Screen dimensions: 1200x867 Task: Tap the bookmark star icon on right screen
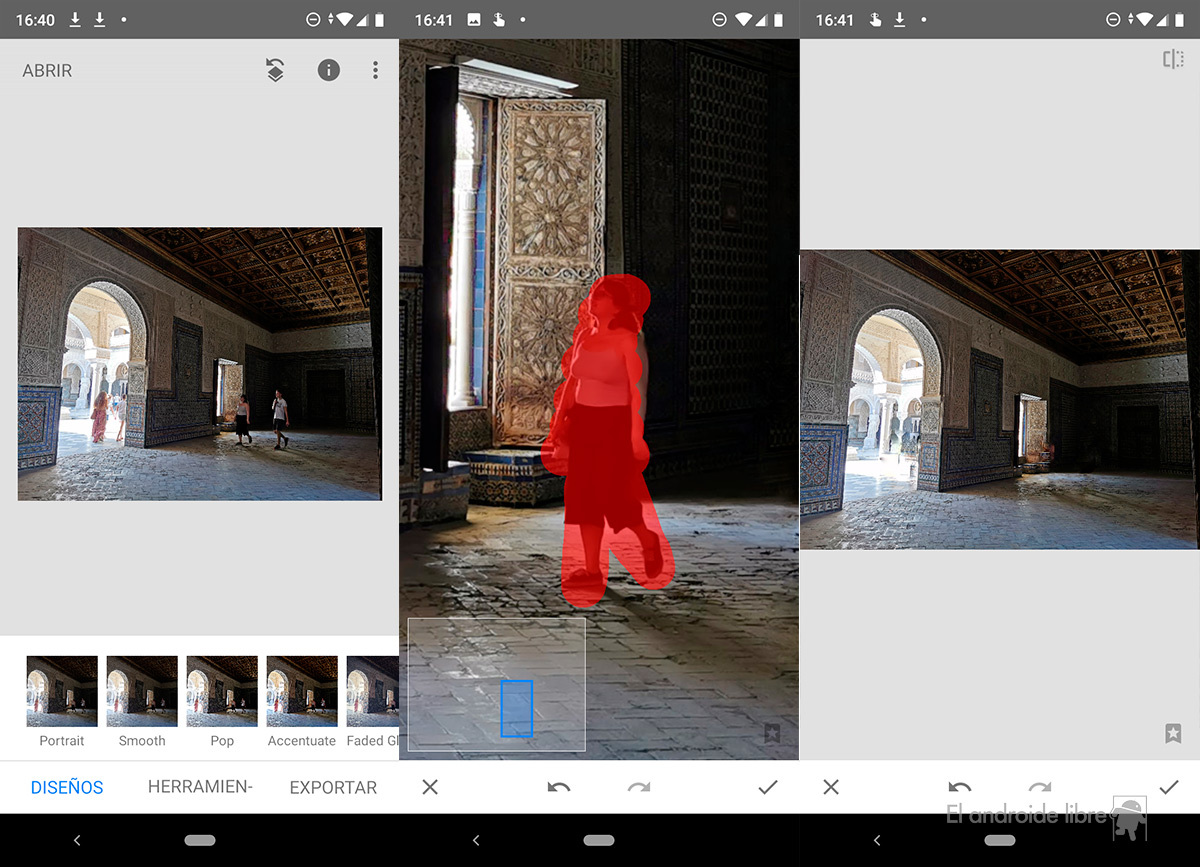1173,733
